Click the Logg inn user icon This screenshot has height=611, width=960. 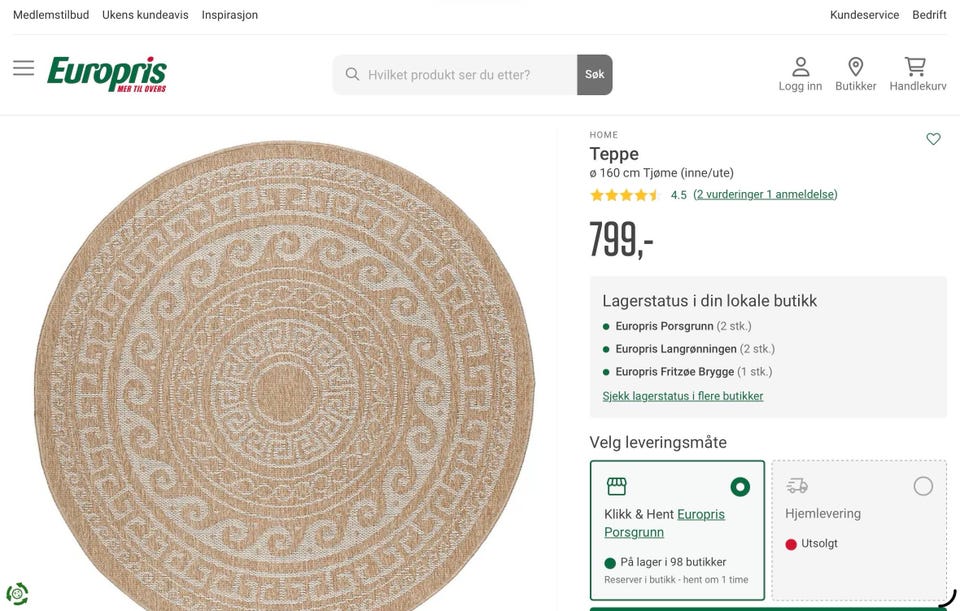(800, 67)
